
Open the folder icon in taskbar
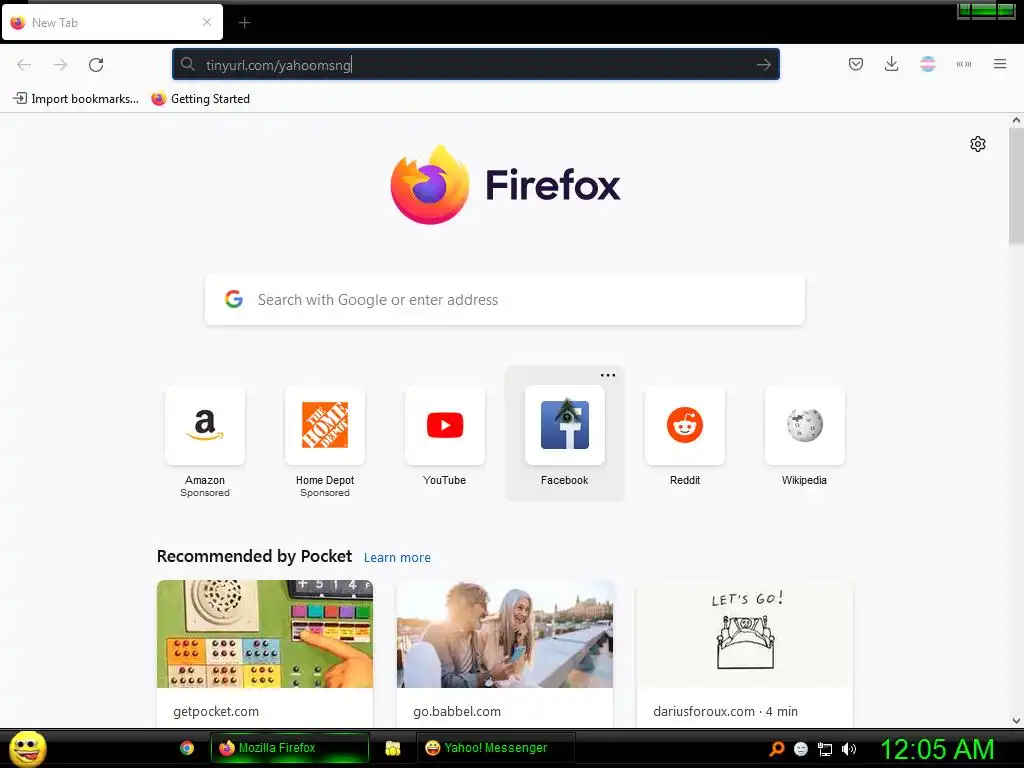coord(392,748)
